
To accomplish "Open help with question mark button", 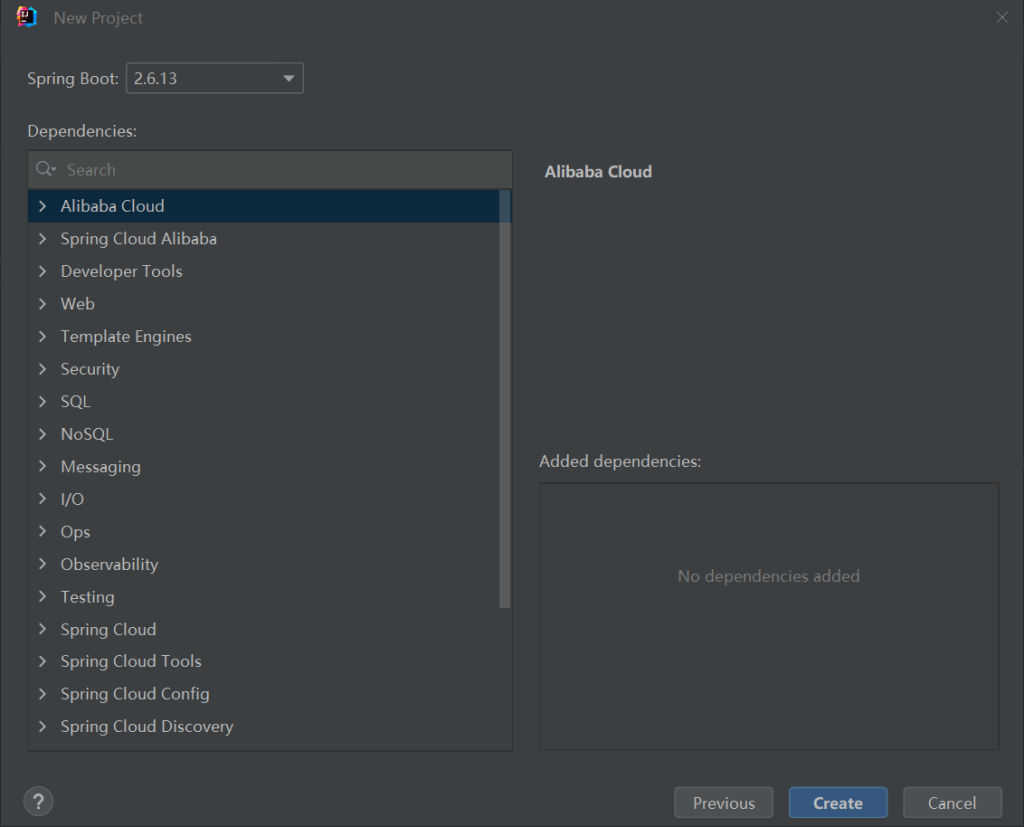I will [39, 802].
